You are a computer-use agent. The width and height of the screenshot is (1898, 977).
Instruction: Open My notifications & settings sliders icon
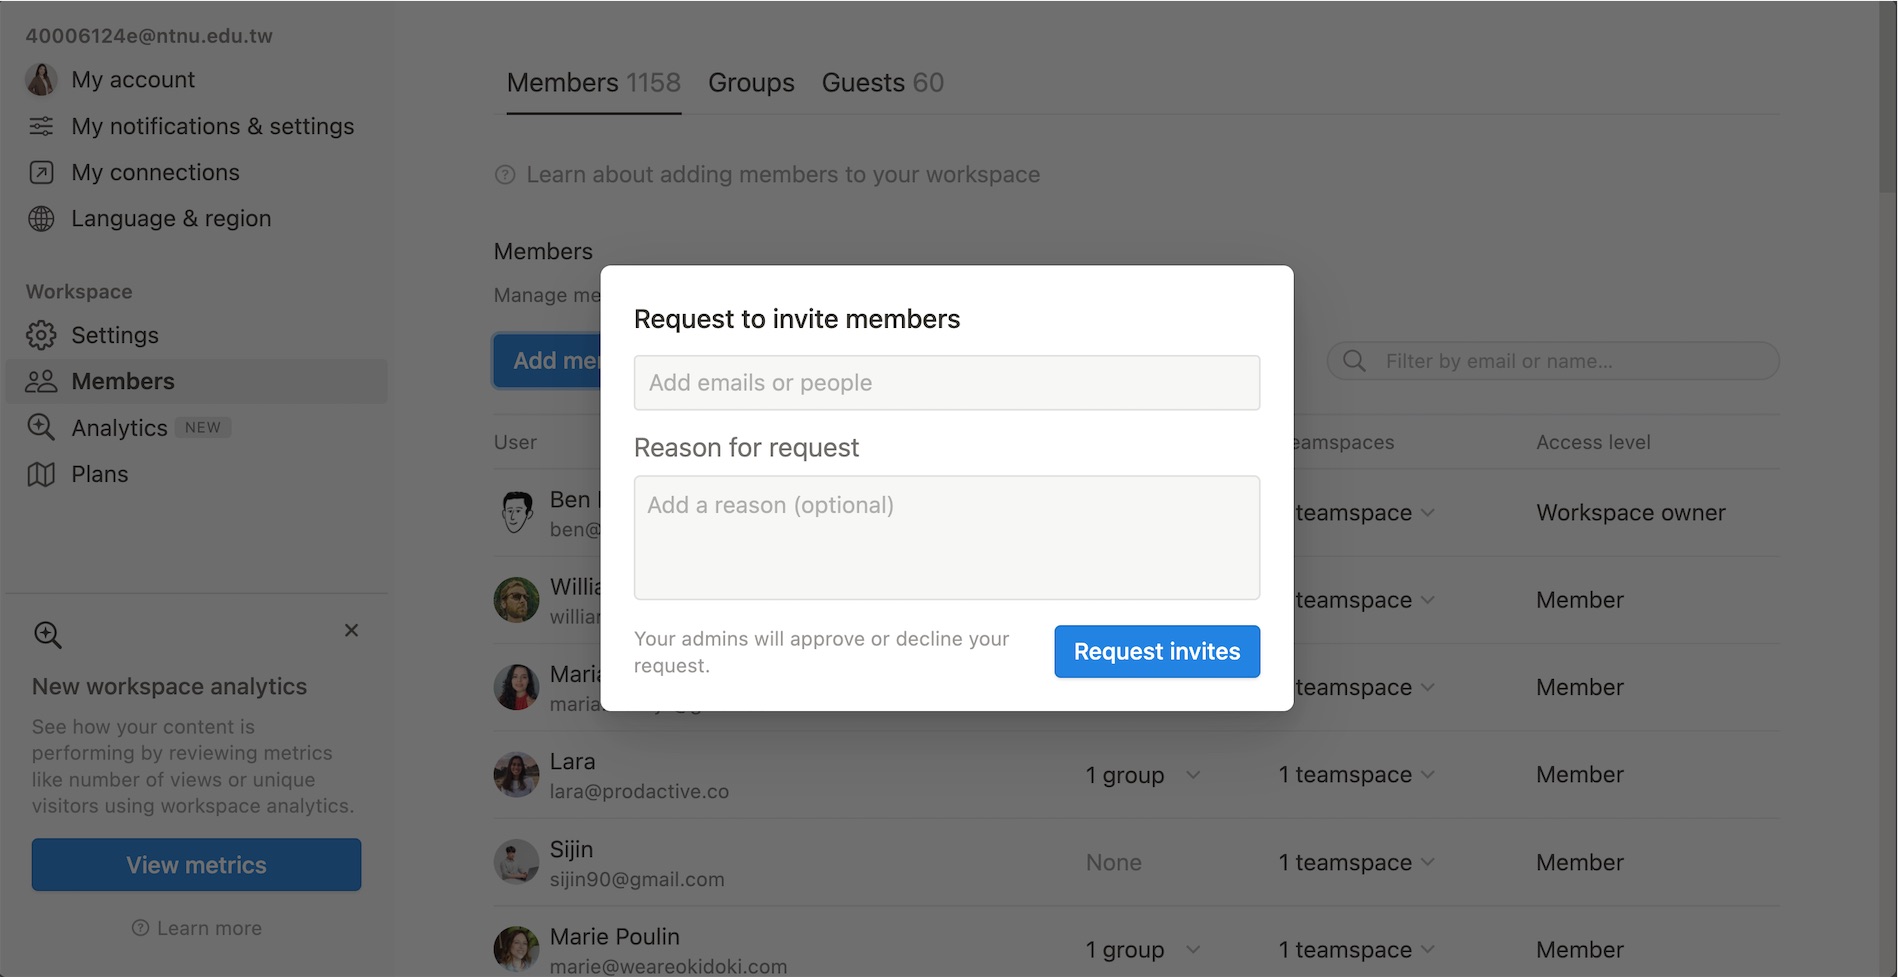pos(41,126)
